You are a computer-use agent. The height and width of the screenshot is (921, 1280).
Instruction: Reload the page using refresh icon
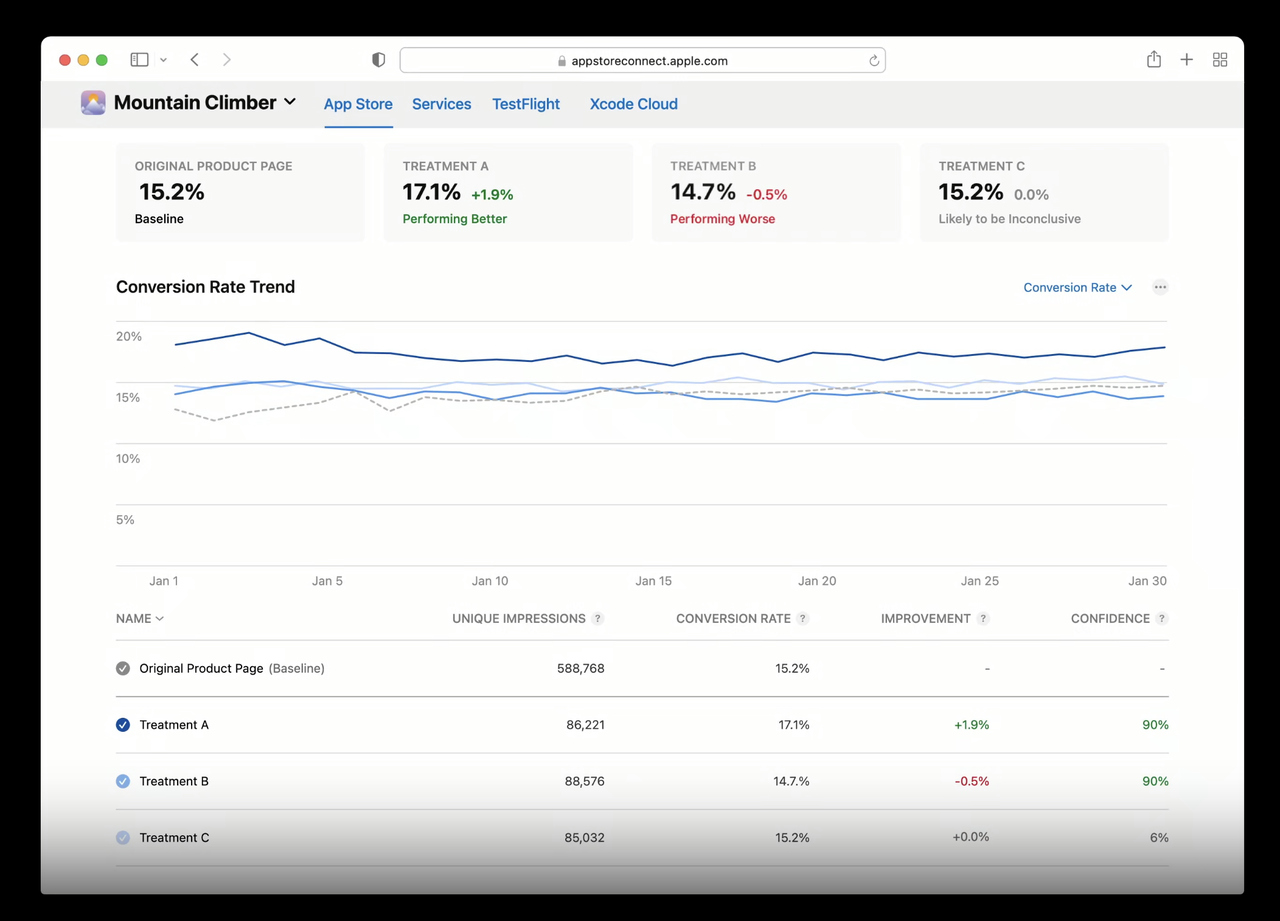pos(873,61)
